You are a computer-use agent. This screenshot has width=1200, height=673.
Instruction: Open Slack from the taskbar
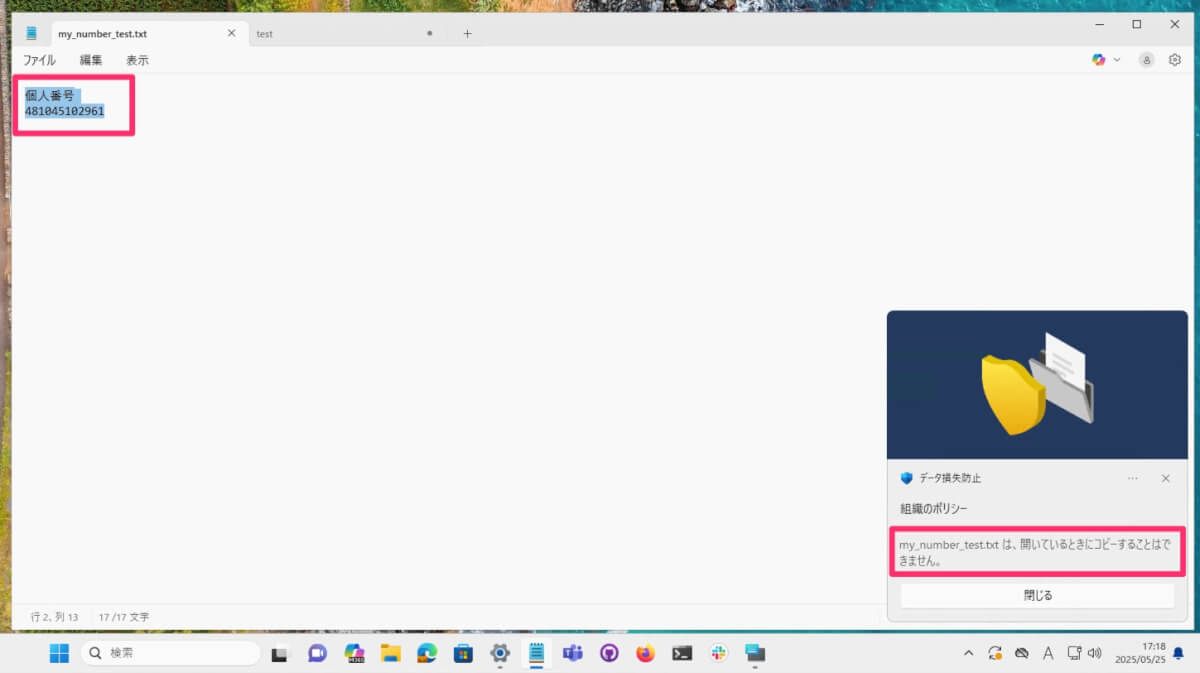[x=718, y=653]
